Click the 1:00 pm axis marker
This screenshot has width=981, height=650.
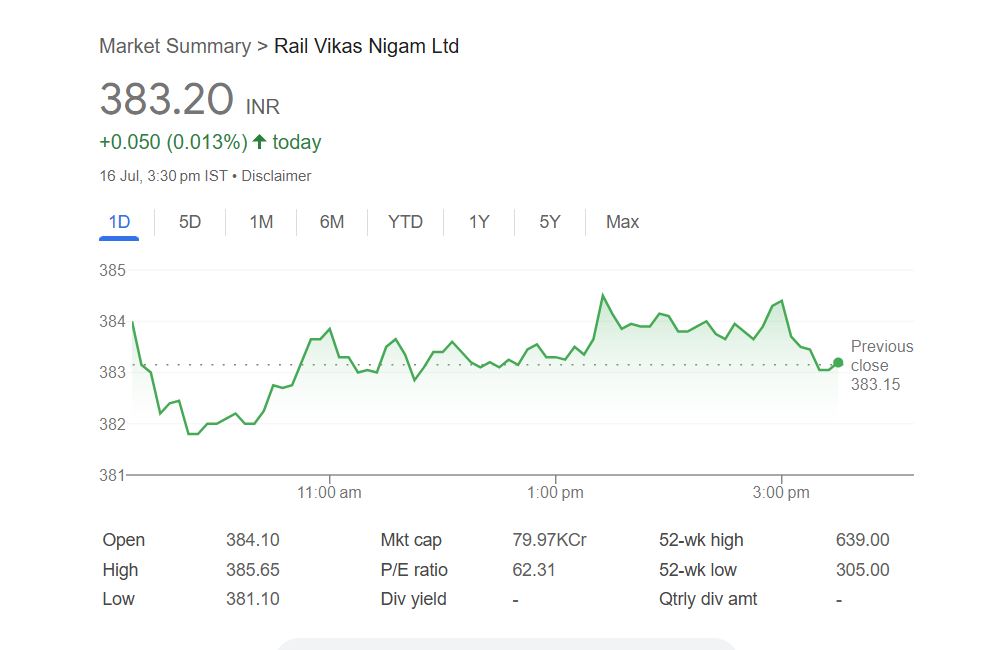click(x=555, y=493)
